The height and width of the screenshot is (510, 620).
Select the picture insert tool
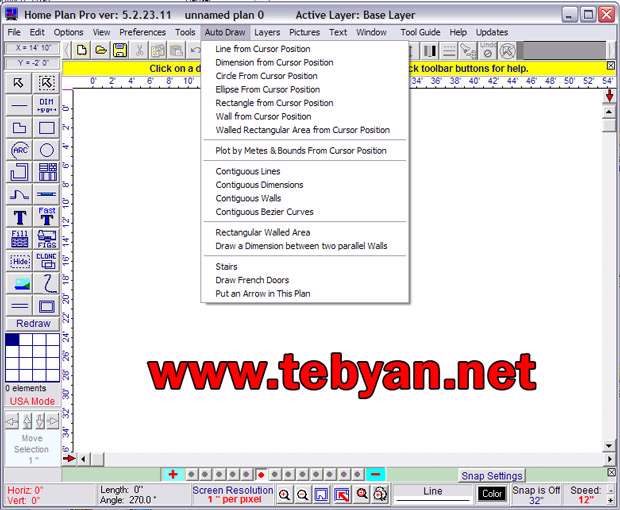click(x=19, y=283)
